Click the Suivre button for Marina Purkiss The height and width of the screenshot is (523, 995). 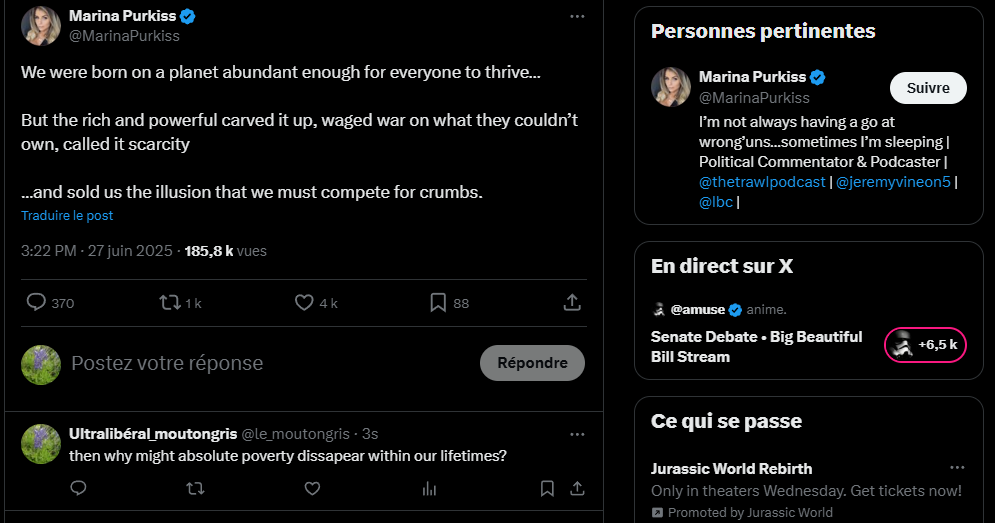click(x=928, y=88)
